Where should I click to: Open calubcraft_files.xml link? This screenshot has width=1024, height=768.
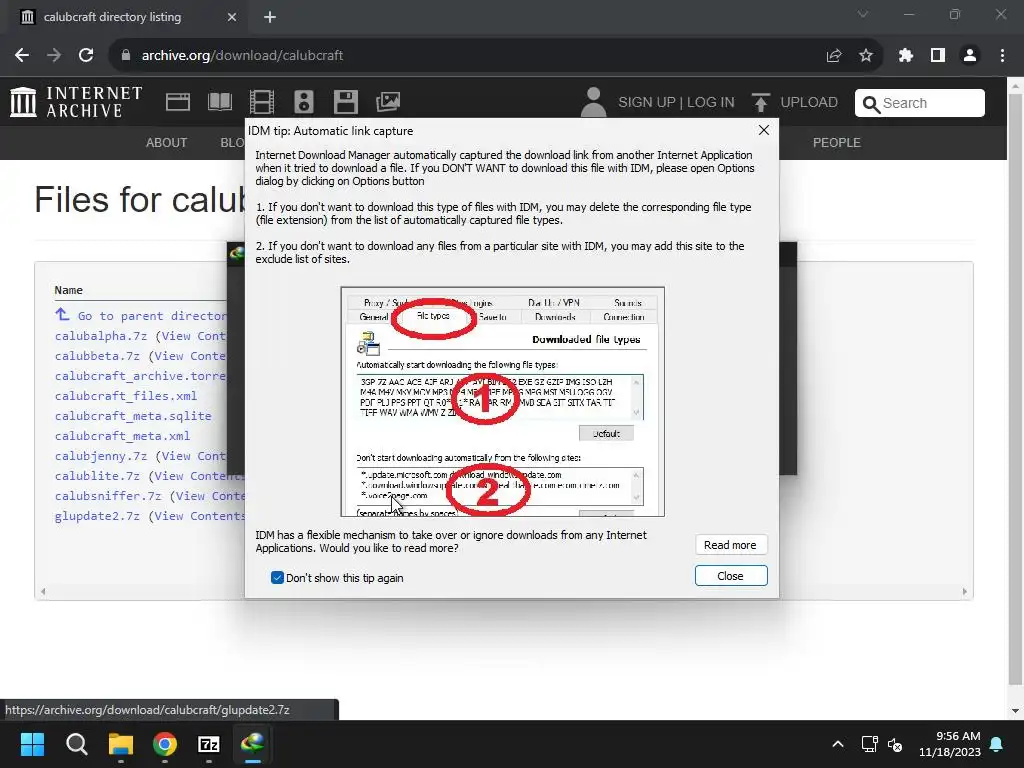pyautogui.click(x=126, y=396)
